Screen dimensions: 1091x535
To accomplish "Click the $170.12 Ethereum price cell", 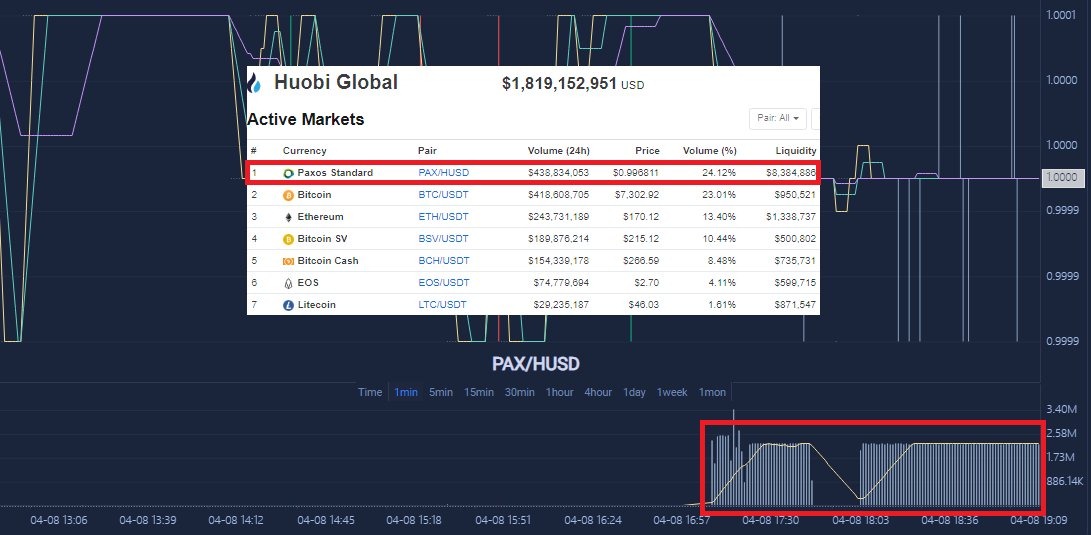I will click(642, 216).
